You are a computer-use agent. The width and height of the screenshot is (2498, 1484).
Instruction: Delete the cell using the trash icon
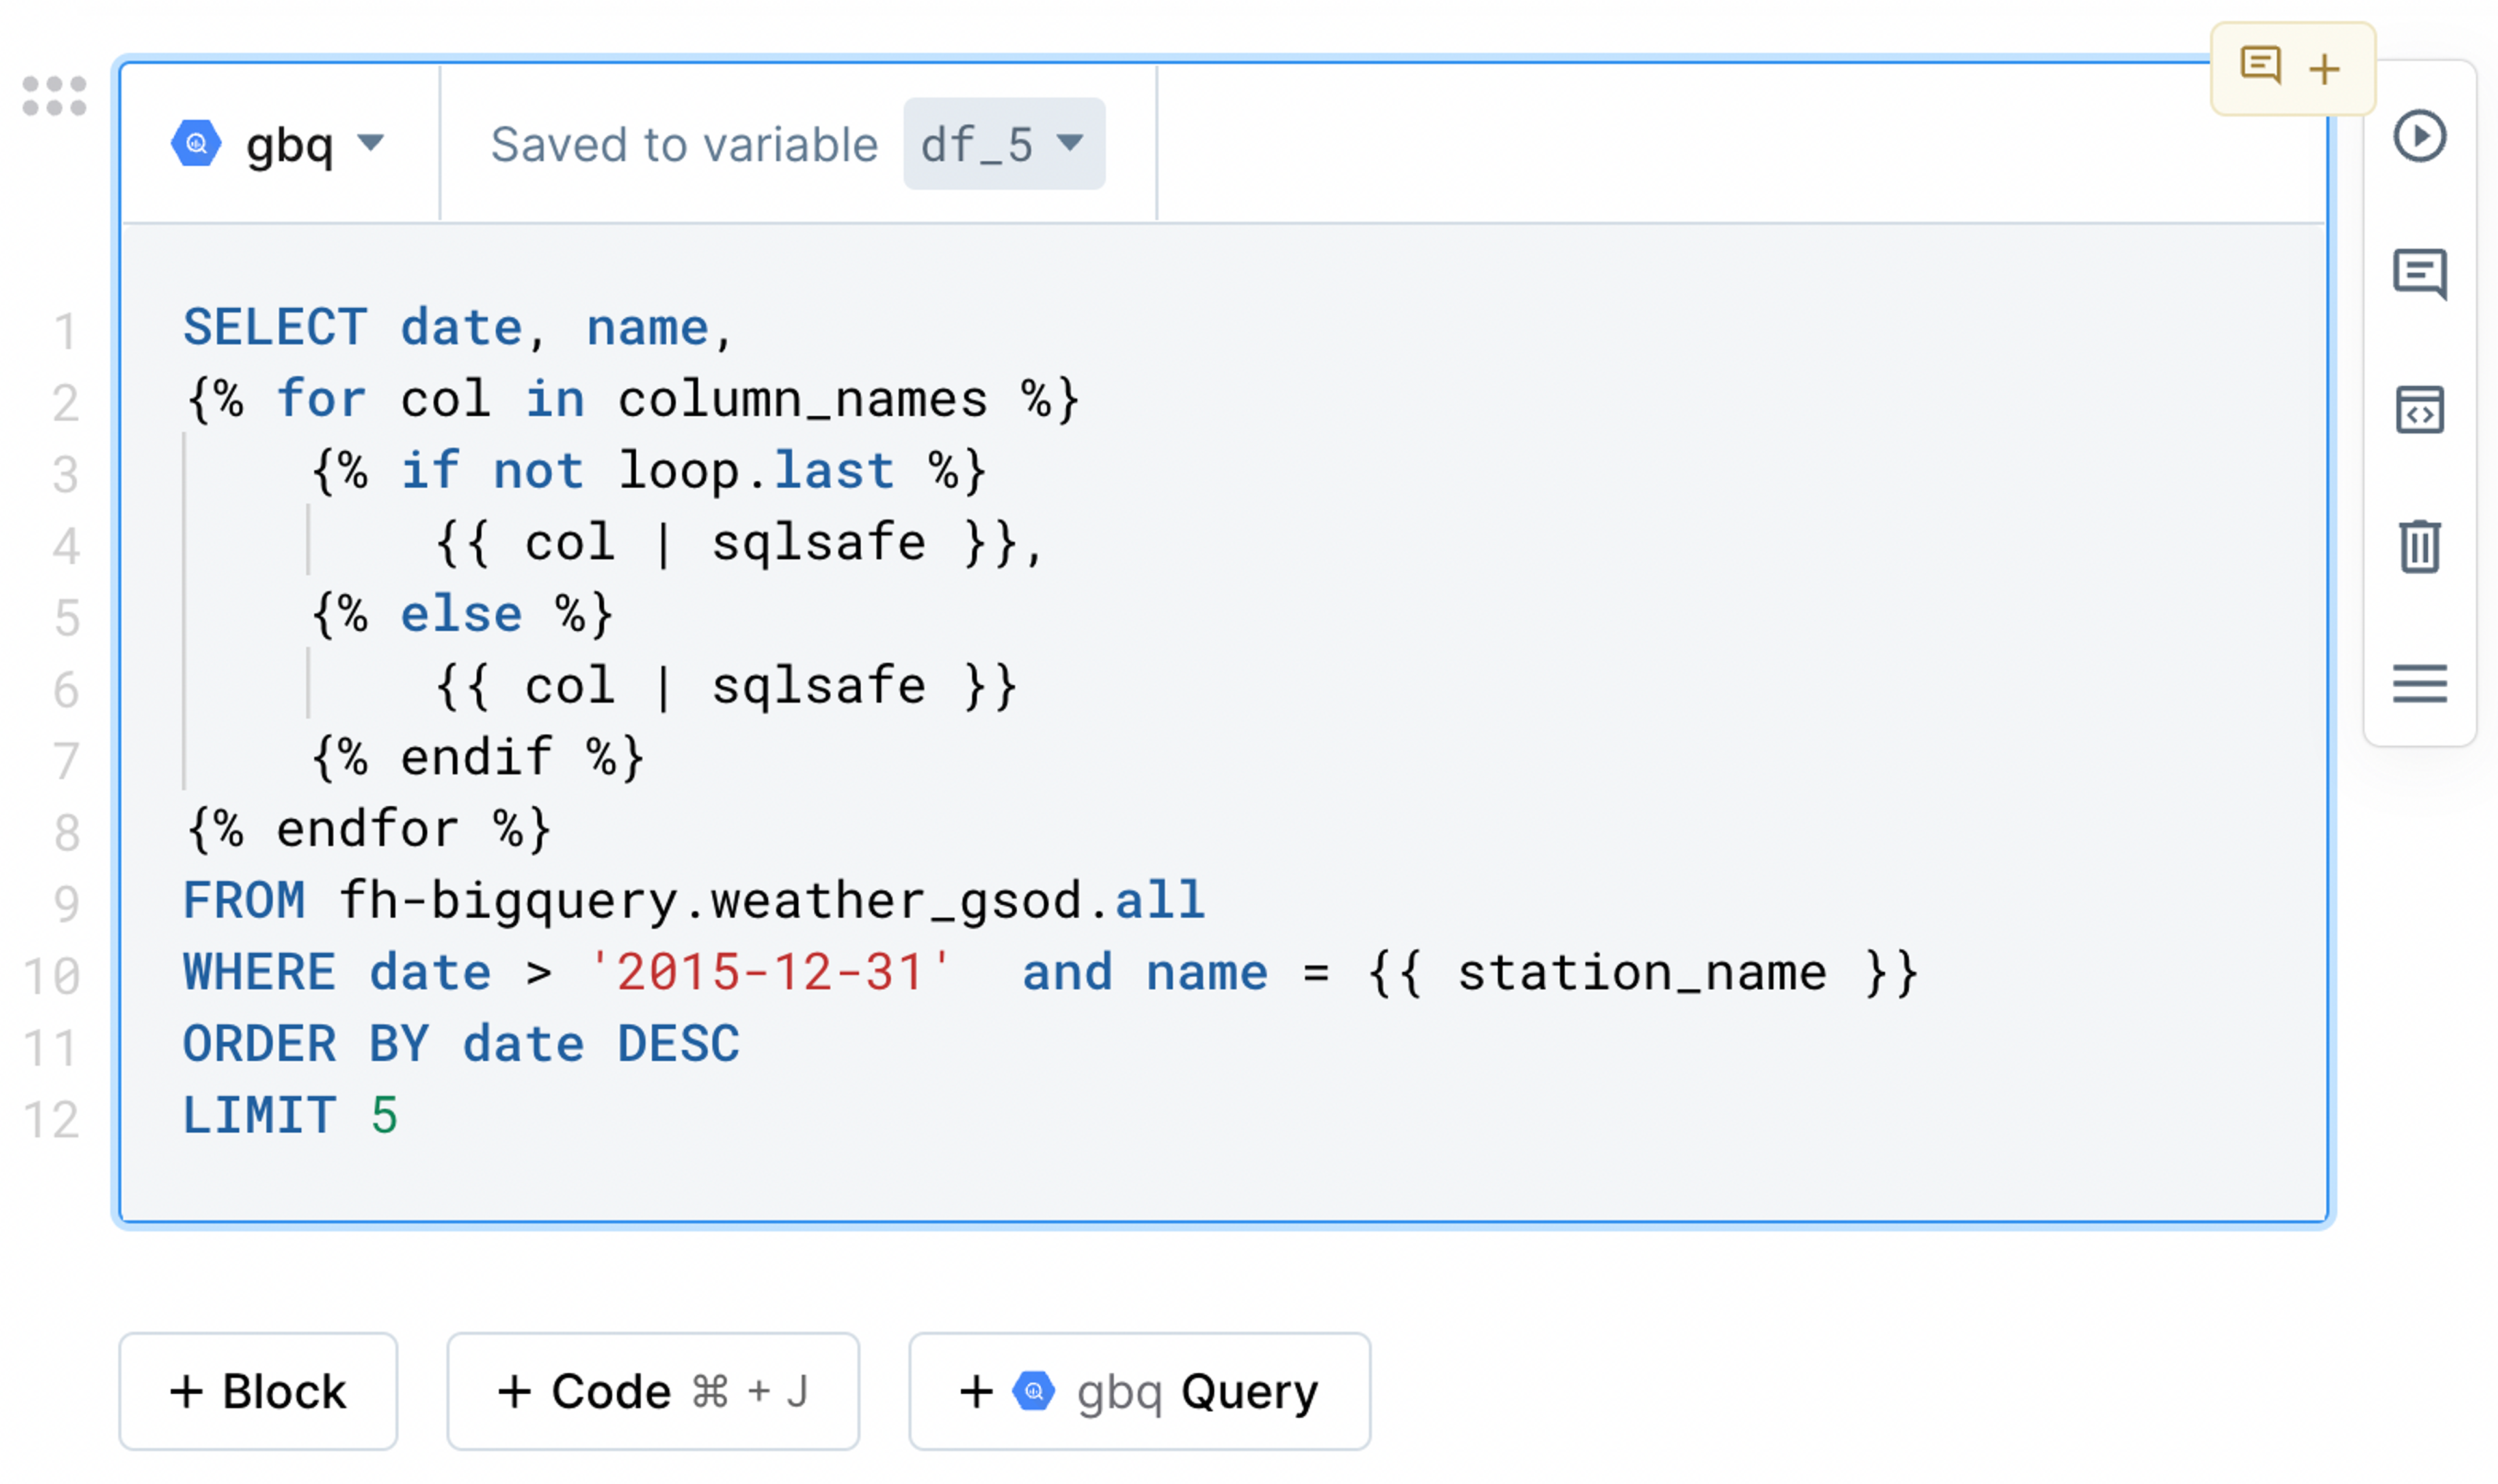click(x=2419, y=546)
